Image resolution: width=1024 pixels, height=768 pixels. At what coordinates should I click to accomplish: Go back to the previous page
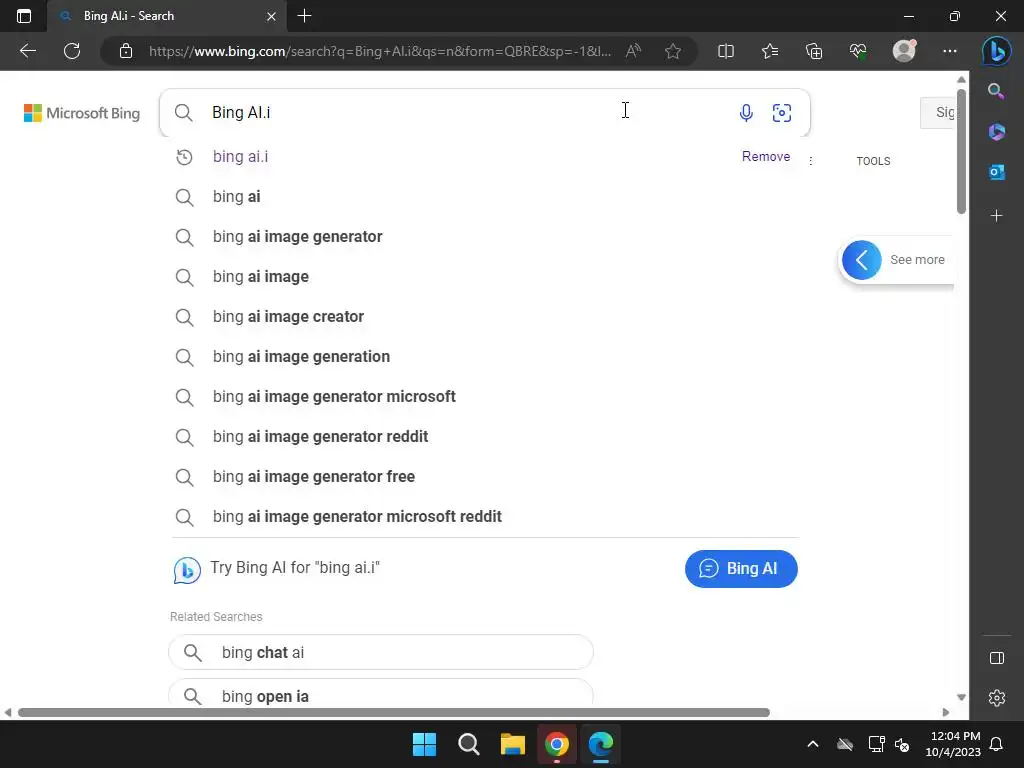pos(28,51)
